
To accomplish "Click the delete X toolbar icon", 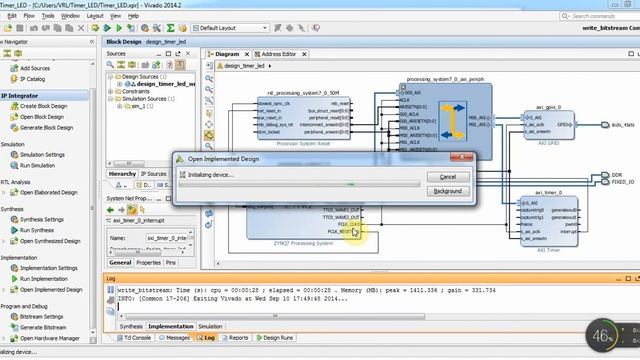I will (x=81, y=28).
